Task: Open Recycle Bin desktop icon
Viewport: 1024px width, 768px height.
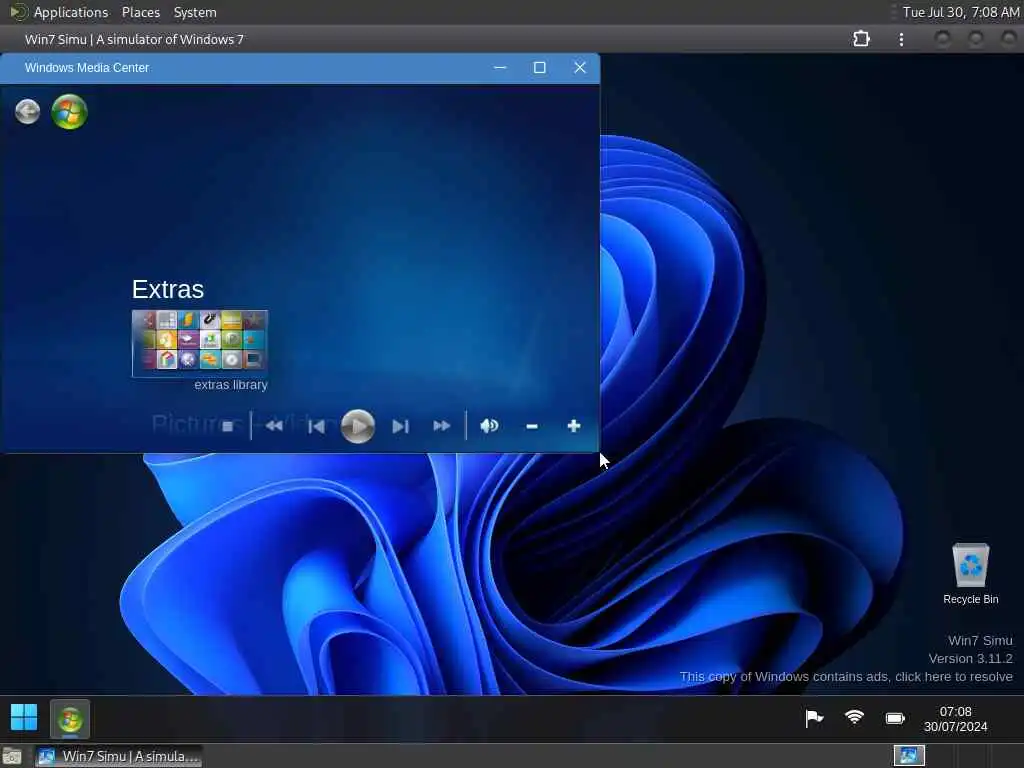Action: (x=970, y=574)
